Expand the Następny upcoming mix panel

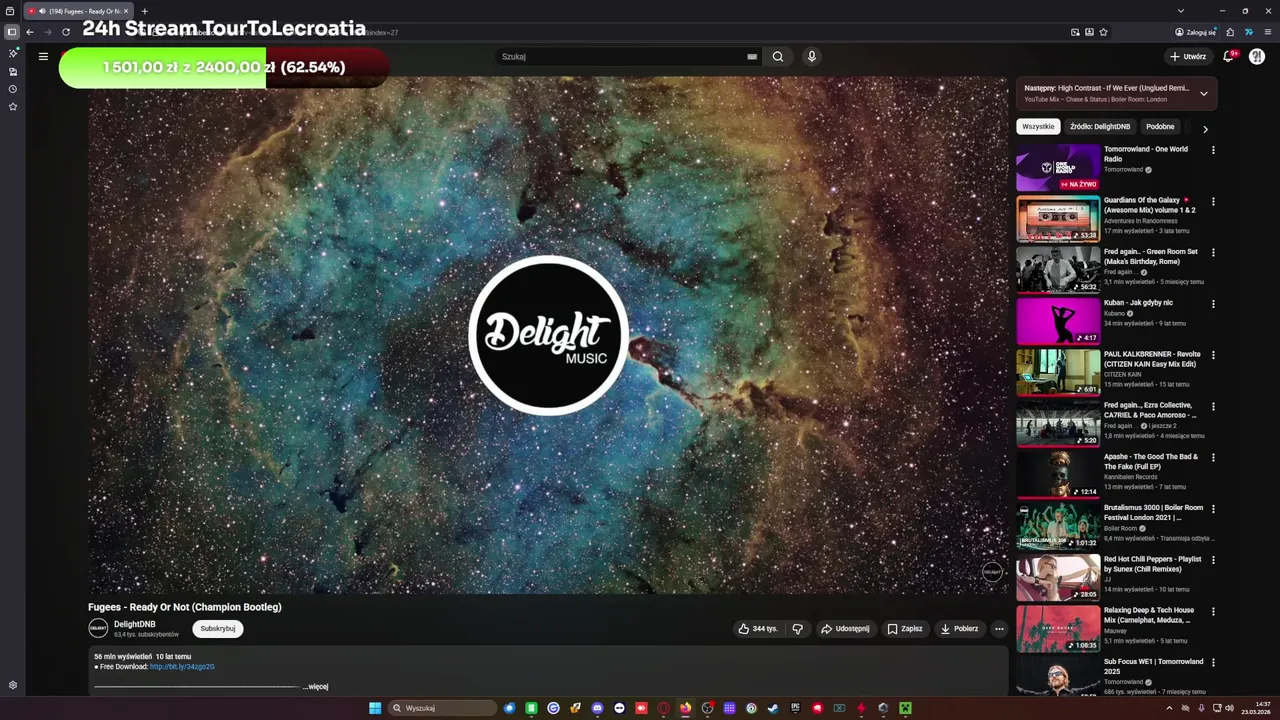tap(1204, 94)
